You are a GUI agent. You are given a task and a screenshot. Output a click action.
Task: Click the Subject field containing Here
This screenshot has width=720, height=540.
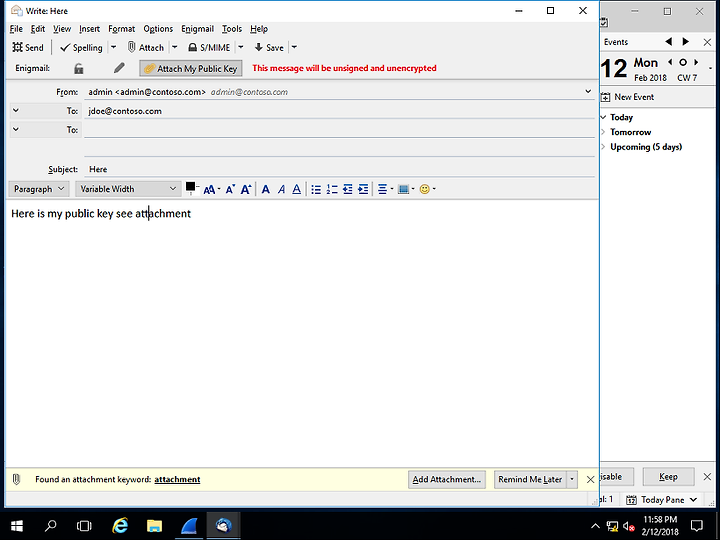[339, 169]
